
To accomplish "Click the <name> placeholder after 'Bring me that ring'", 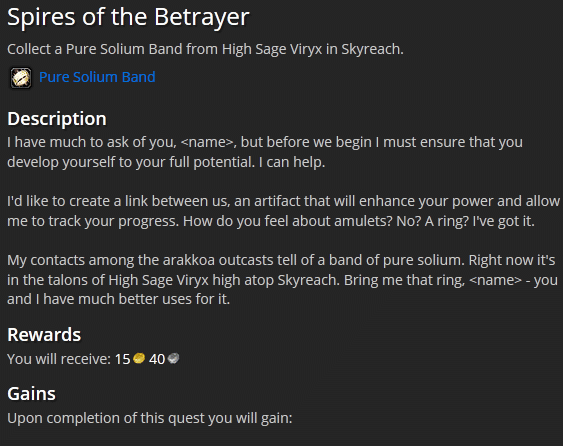I will pos(495,280).
